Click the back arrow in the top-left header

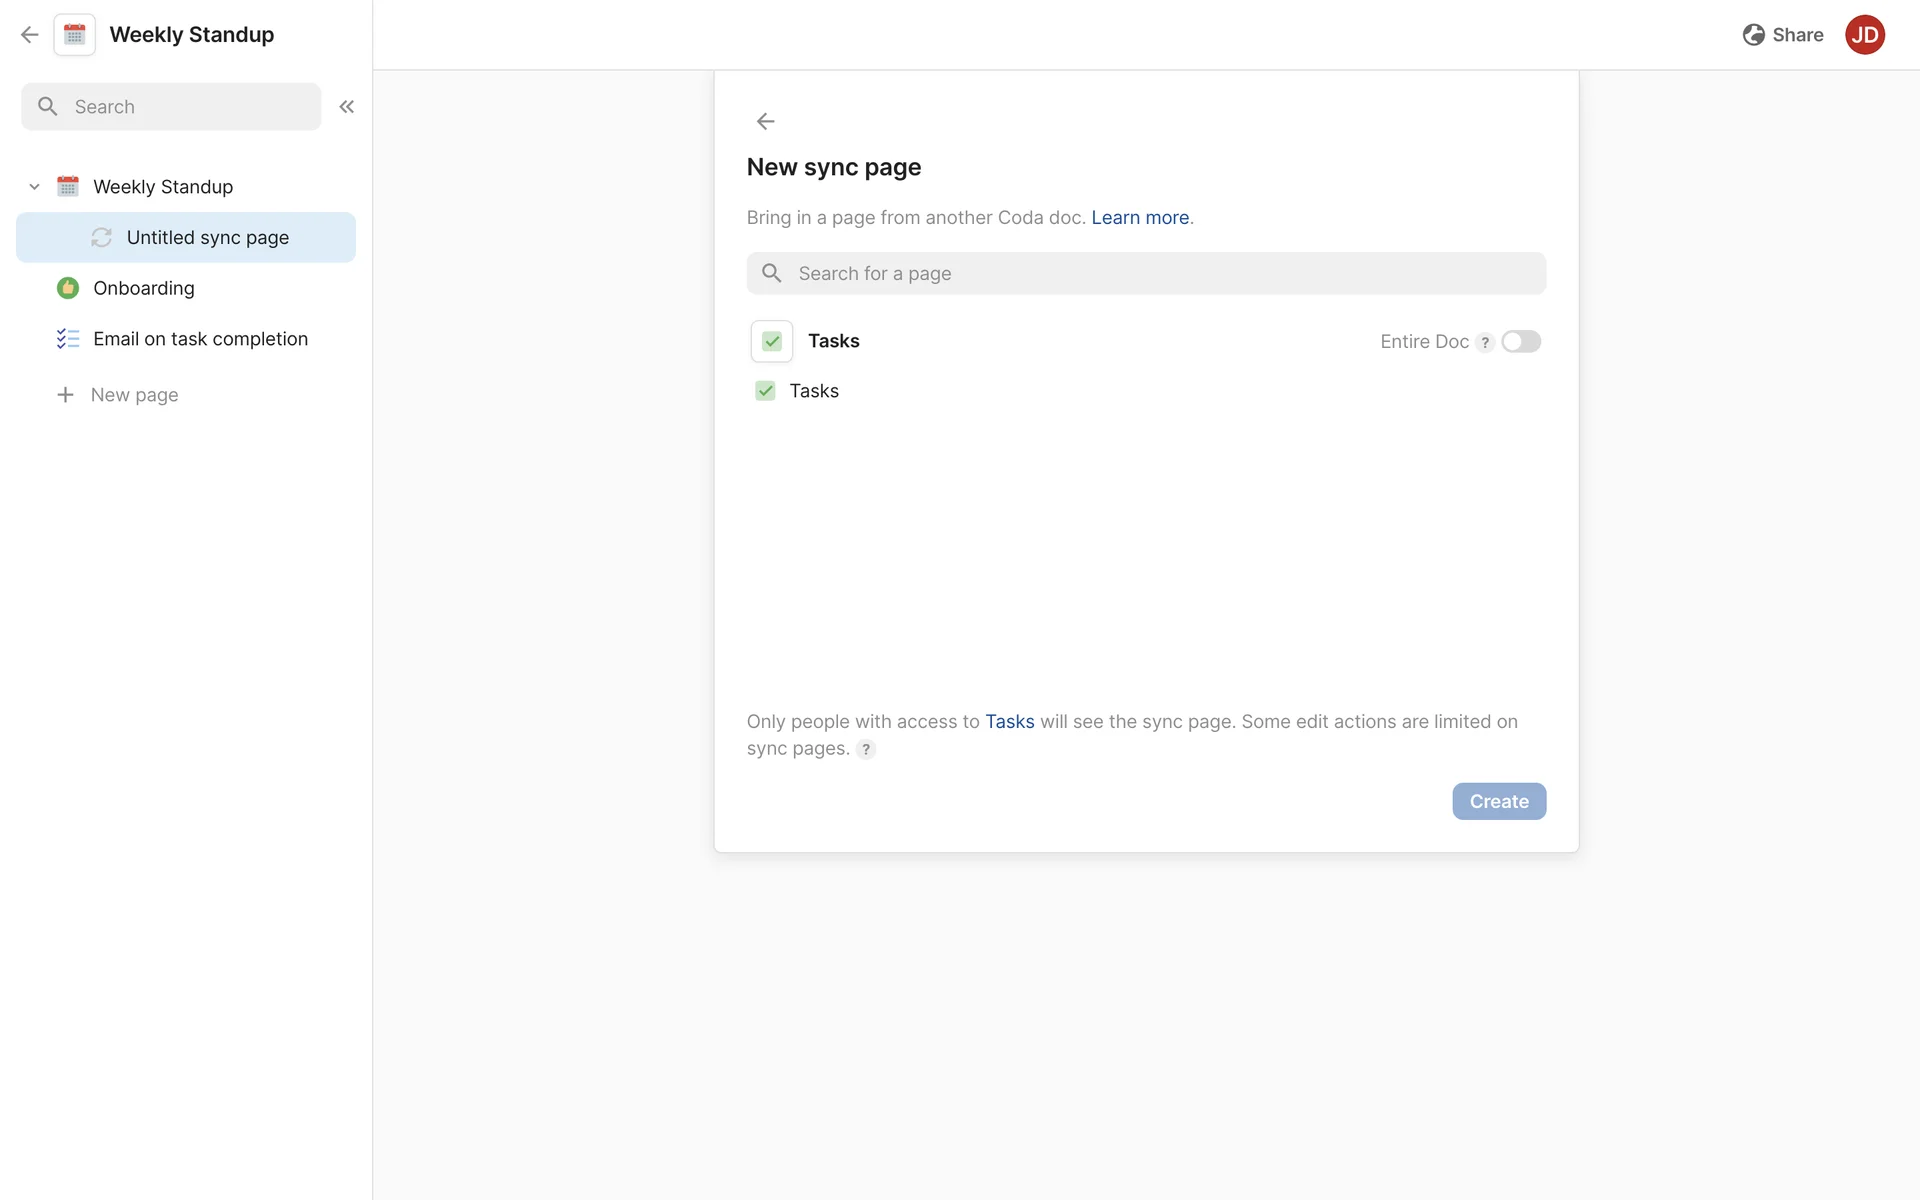30,35
